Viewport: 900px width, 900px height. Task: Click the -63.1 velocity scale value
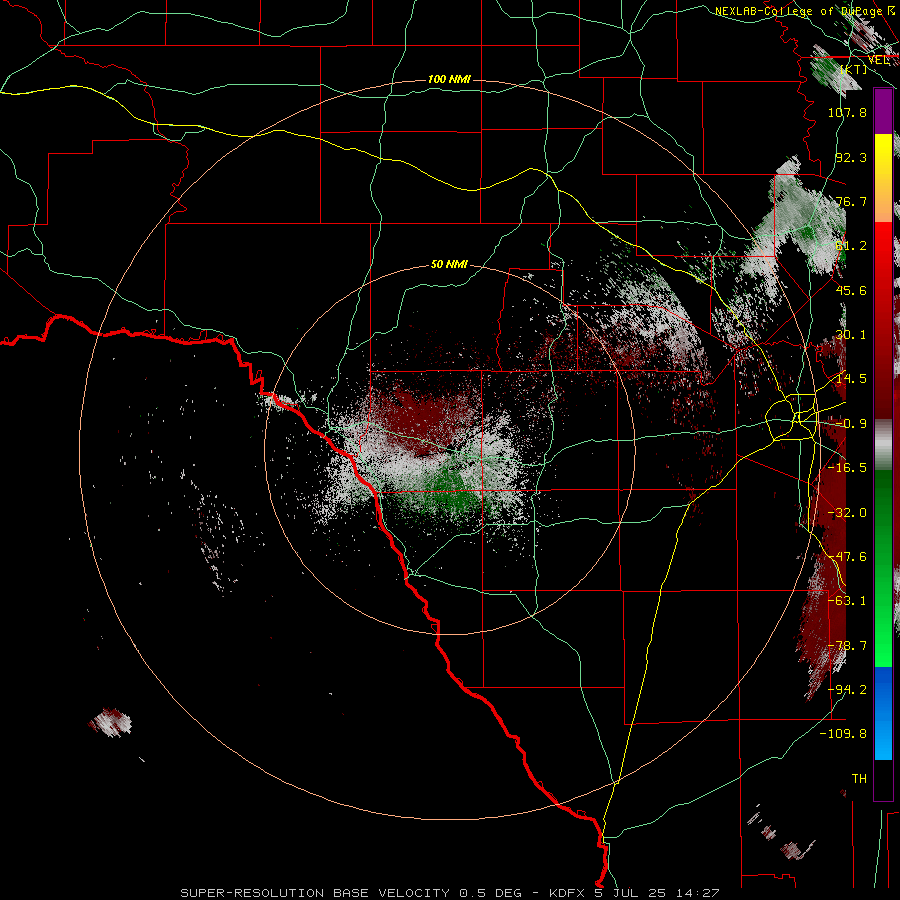847,601
